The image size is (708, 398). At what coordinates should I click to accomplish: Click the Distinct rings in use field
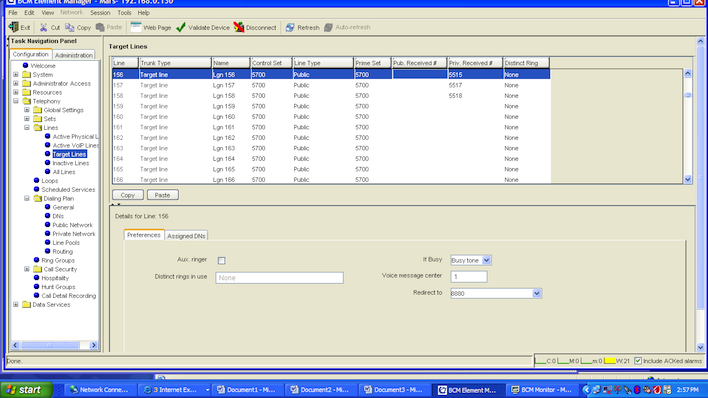[x=279, y=278]
